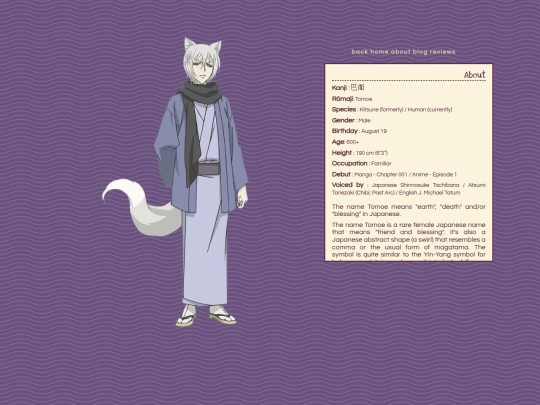Click the 'Occupation : Familiar' line
Viewport: 540px width, 405px height.
coord(362,163)
